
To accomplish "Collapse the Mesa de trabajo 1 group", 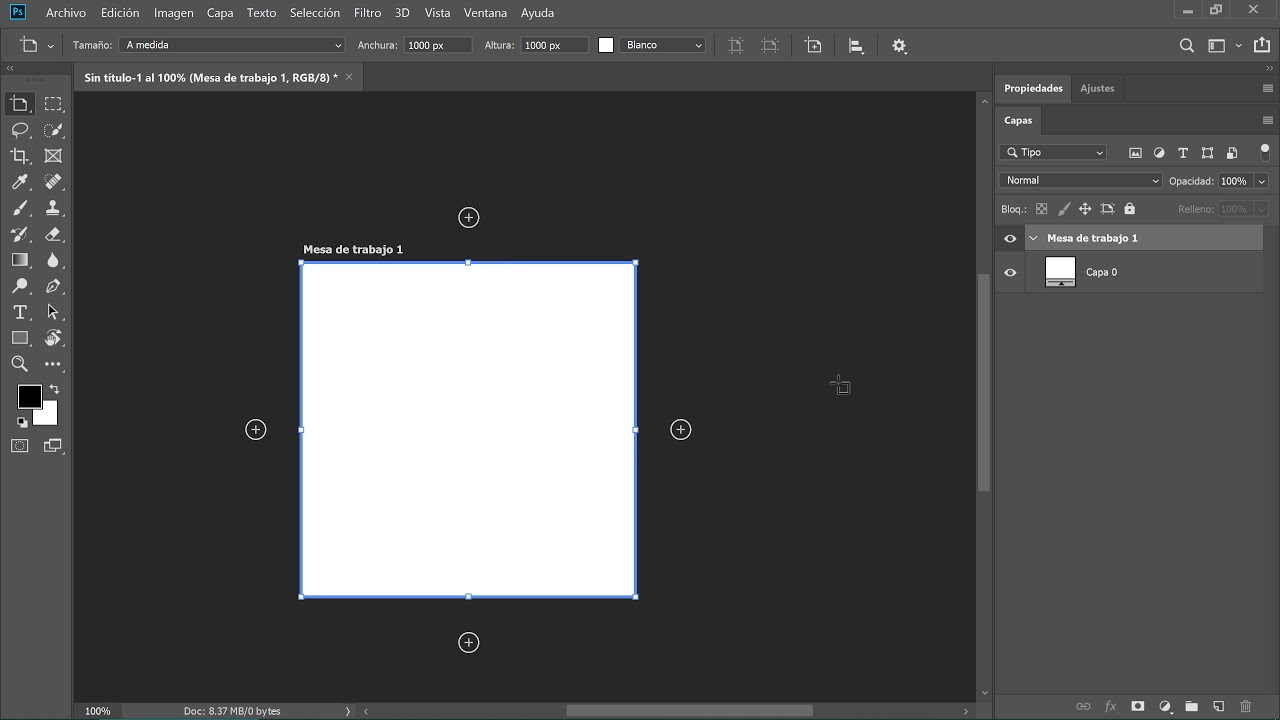I will pos(1034,238).
